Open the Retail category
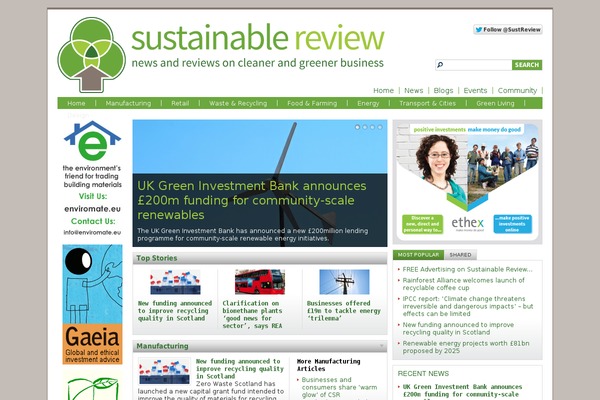 pos(180,103)
